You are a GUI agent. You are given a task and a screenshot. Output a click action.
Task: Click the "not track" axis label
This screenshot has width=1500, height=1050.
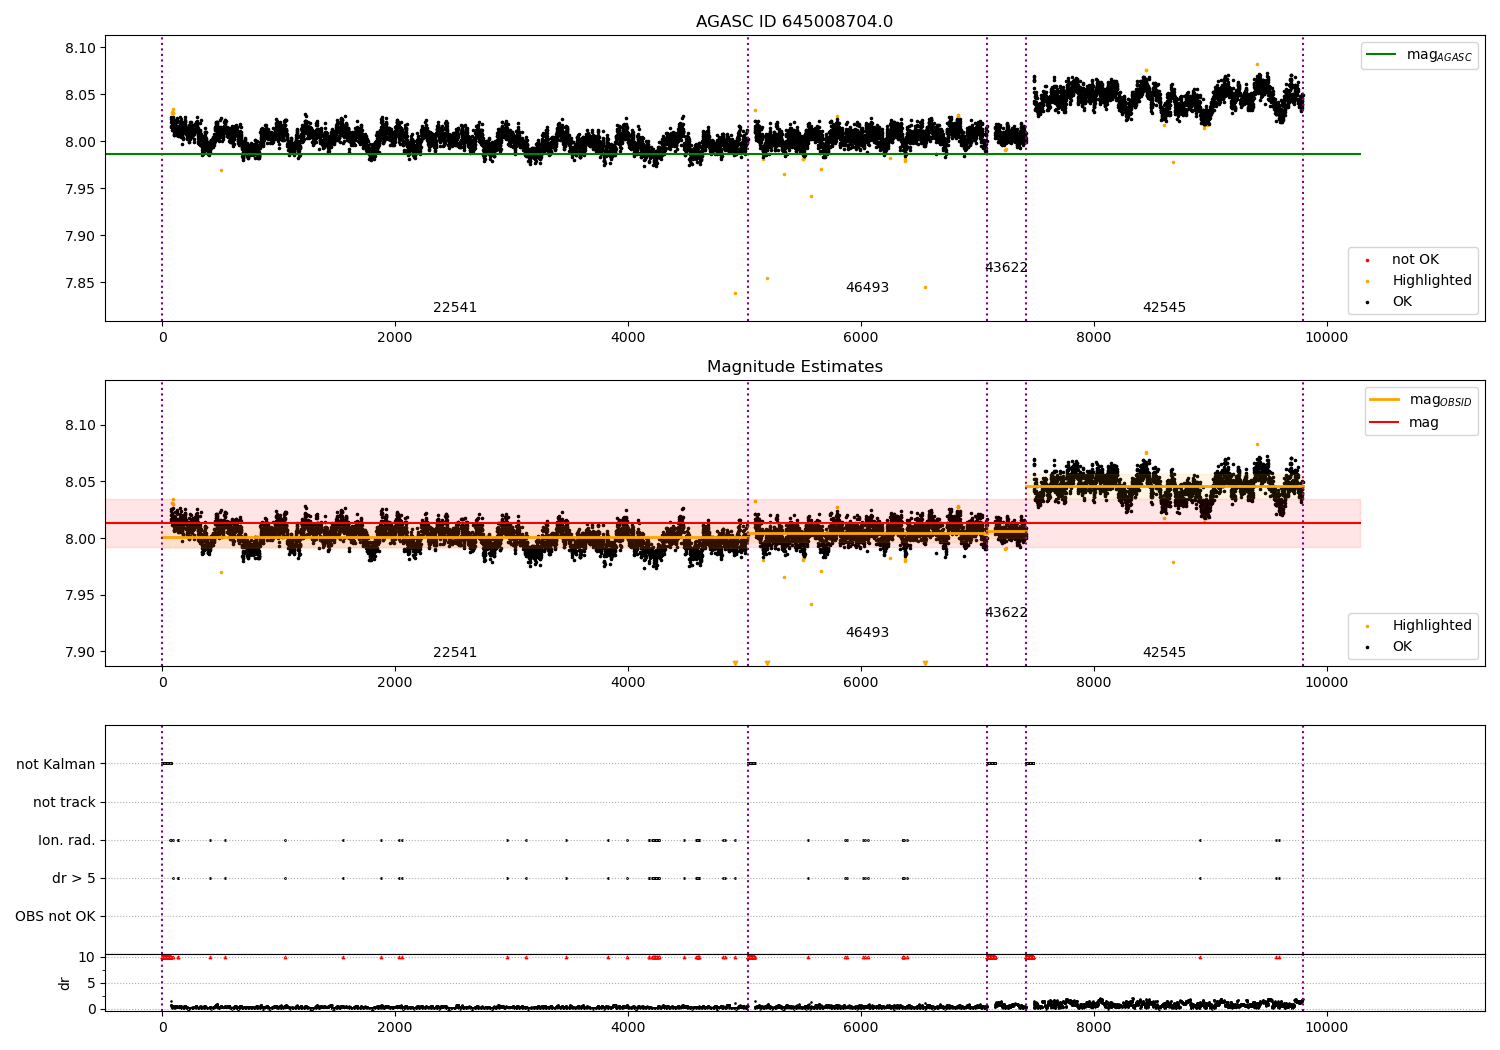64,803
